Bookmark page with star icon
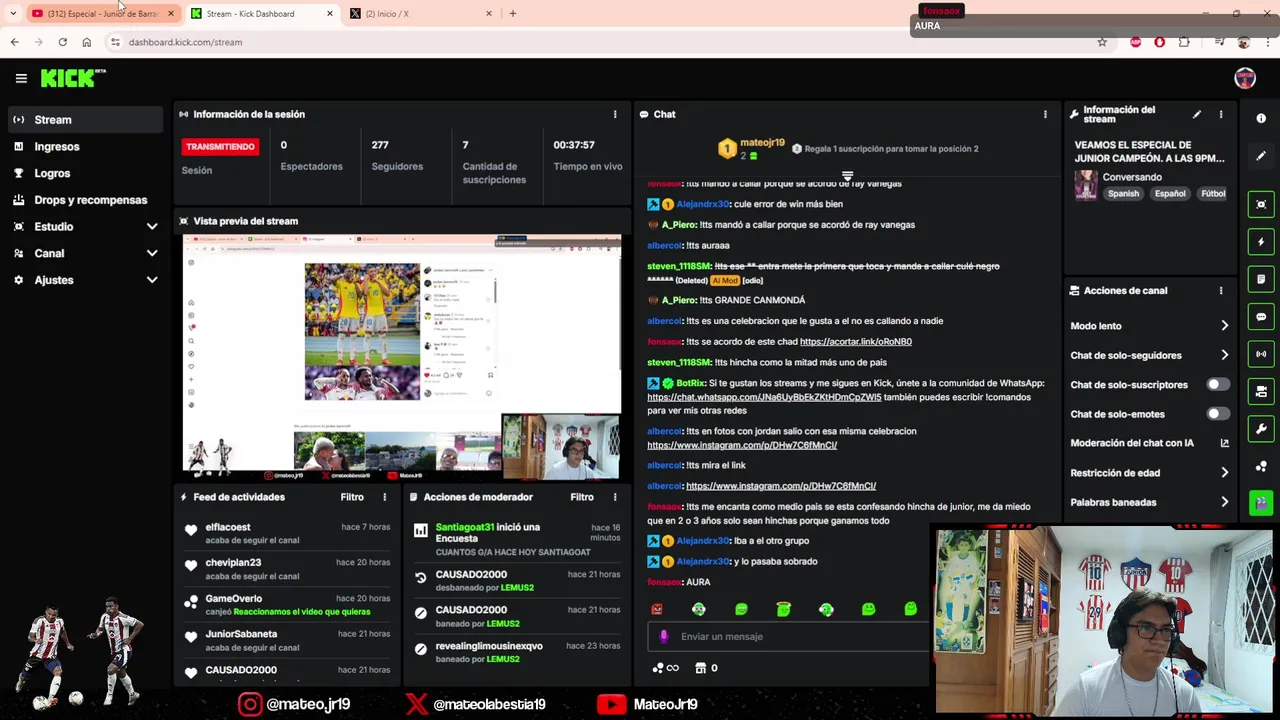The width and height of the screenshot is (1280, 720). [x=1102, y=42]
